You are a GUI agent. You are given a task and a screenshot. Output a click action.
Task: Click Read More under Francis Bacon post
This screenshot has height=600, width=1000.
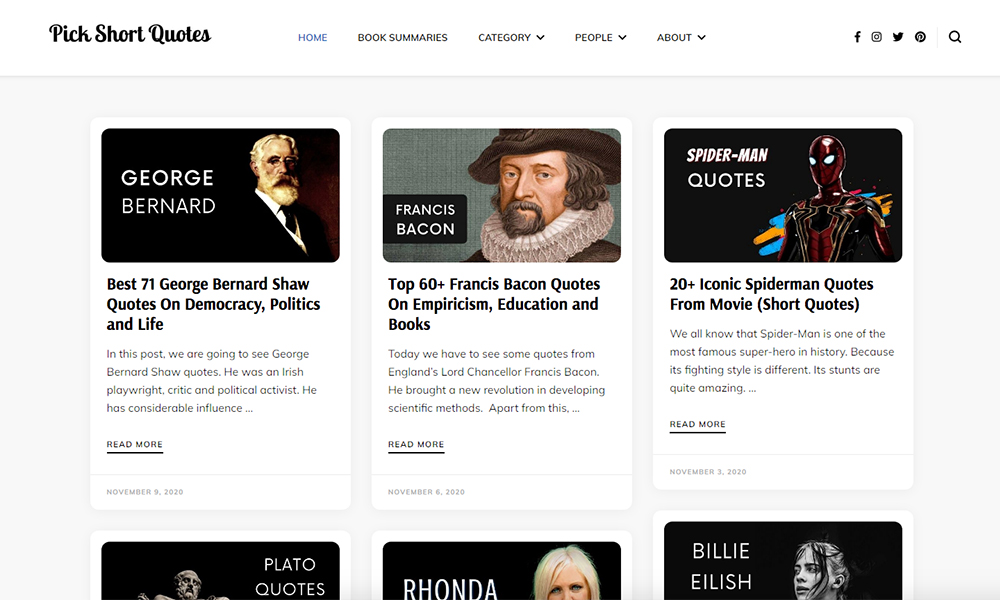416,444
